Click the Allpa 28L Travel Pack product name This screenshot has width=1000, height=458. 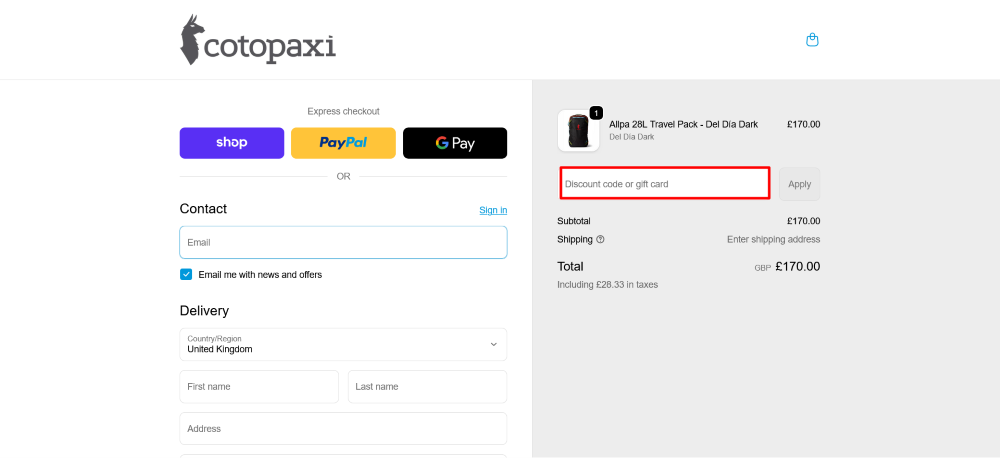683,124
